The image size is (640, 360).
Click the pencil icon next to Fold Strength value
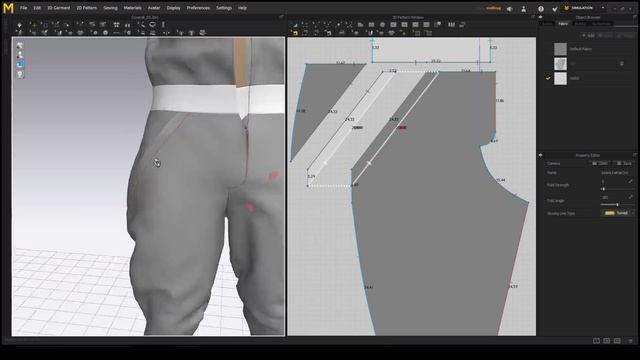click(631, 181)
